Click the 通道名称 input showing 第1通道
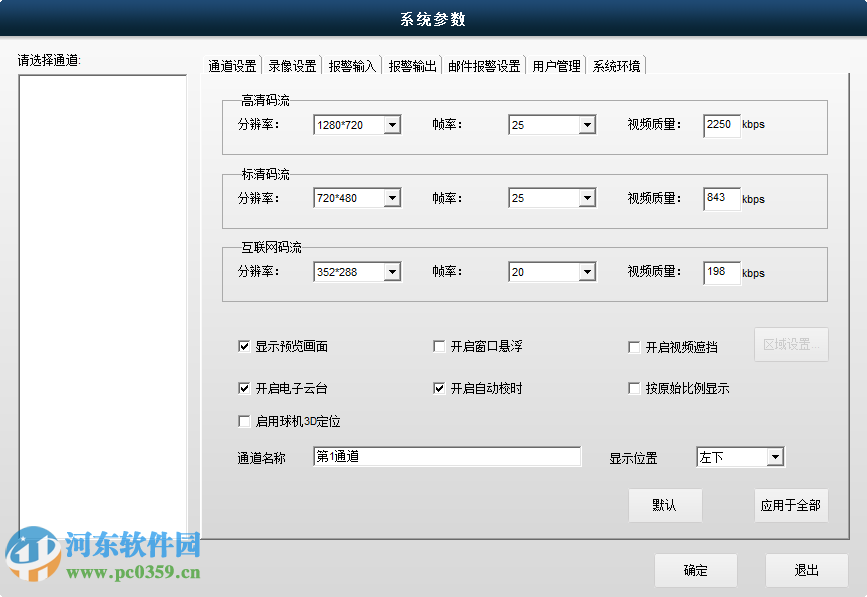The image size is (867, 597). 445,456
